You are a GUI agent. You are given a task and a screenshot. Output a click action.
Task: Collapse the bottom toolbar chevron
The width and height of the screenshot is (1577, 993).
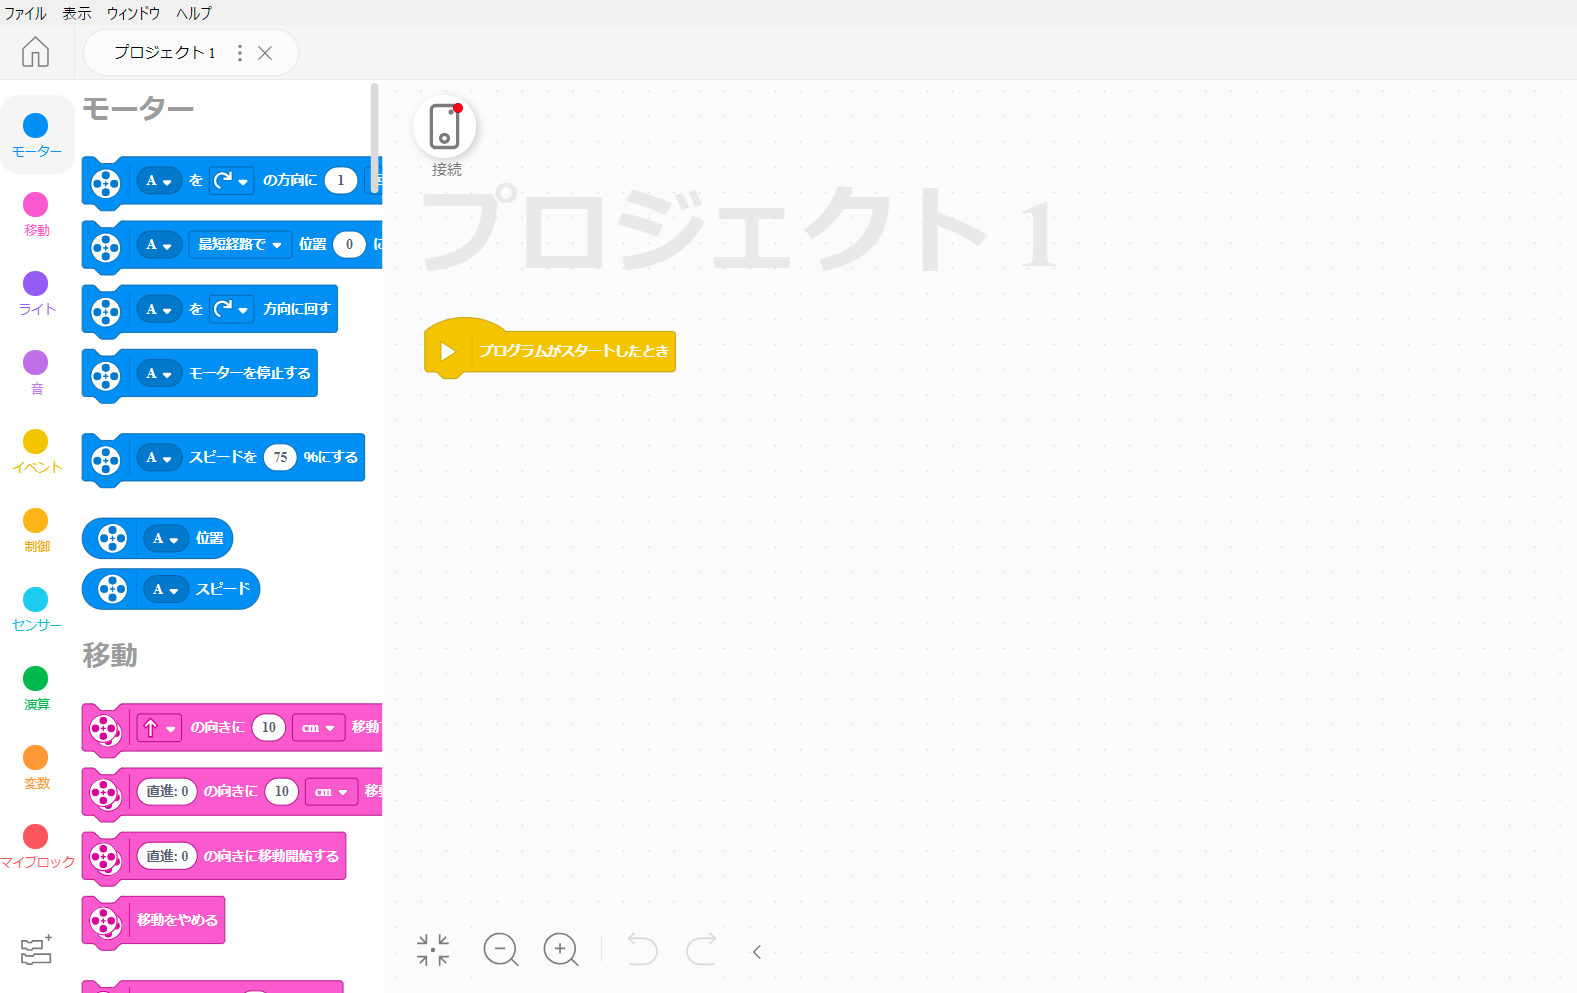point(757,952)
